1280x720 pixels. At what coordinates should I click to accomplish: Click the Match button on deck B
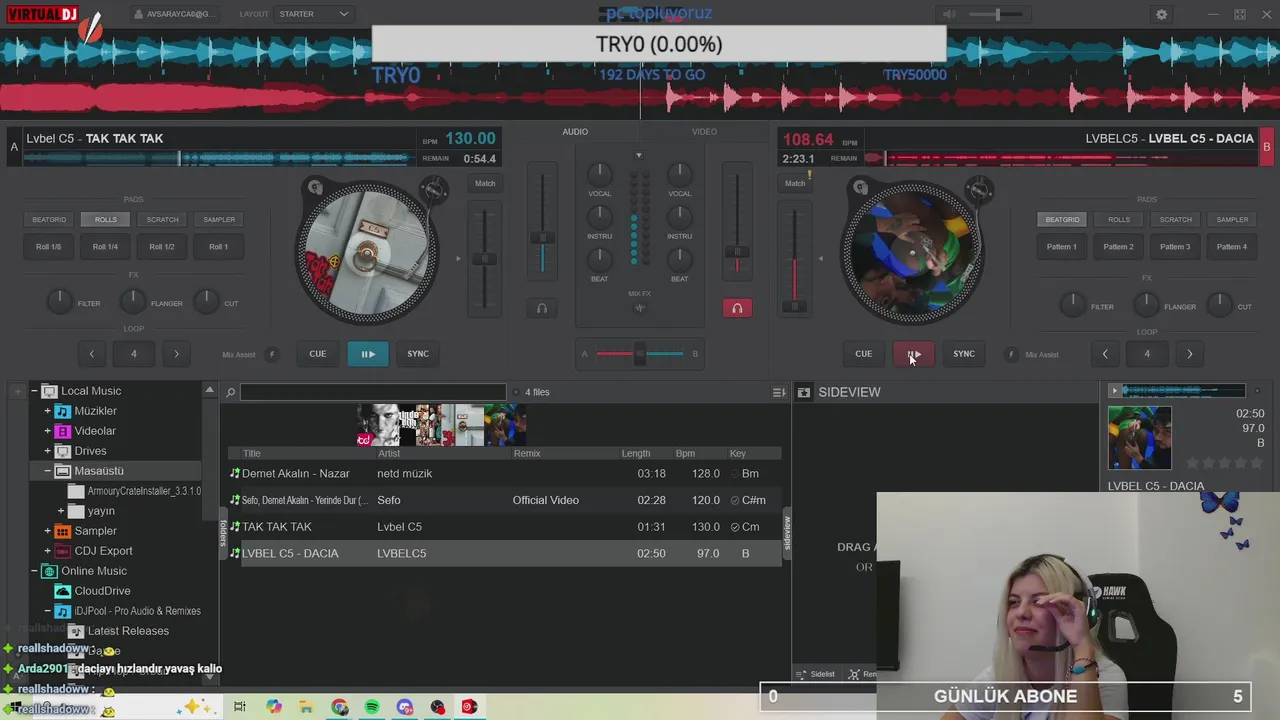pos(795,183)
